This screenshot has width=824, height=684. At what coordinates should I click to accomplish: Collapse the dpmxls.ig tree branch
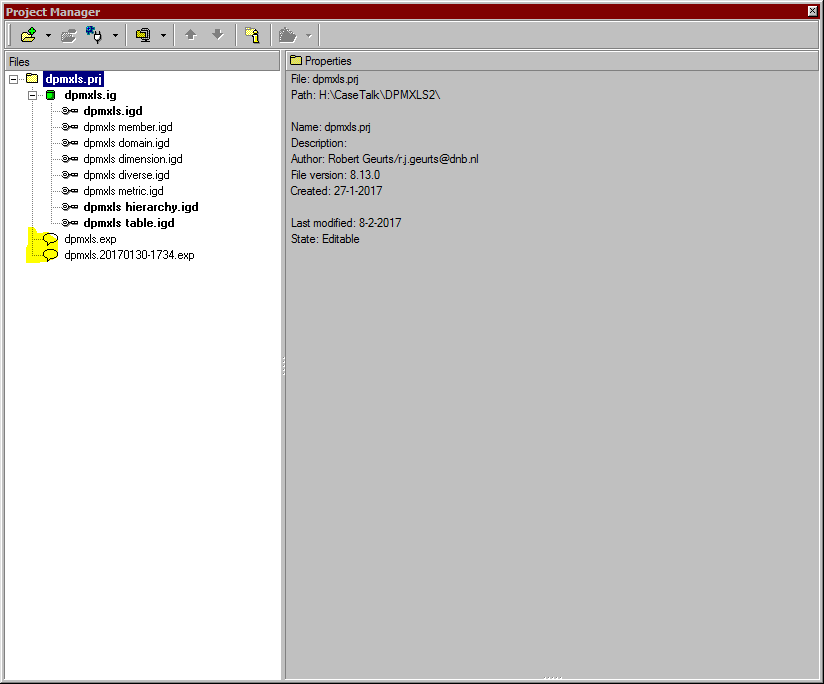click(x=32, y=95)
